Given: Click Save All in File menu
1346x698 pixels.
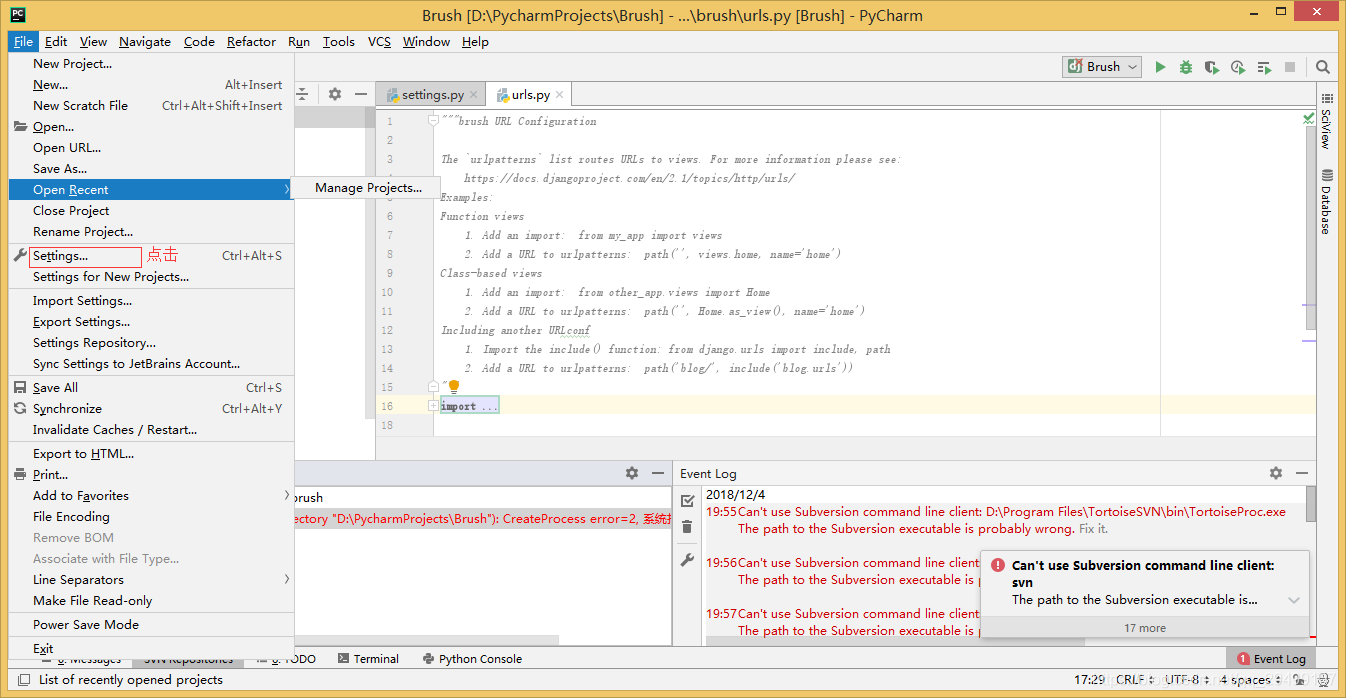Looking at the screenshot, I should (x=151, y=388).
